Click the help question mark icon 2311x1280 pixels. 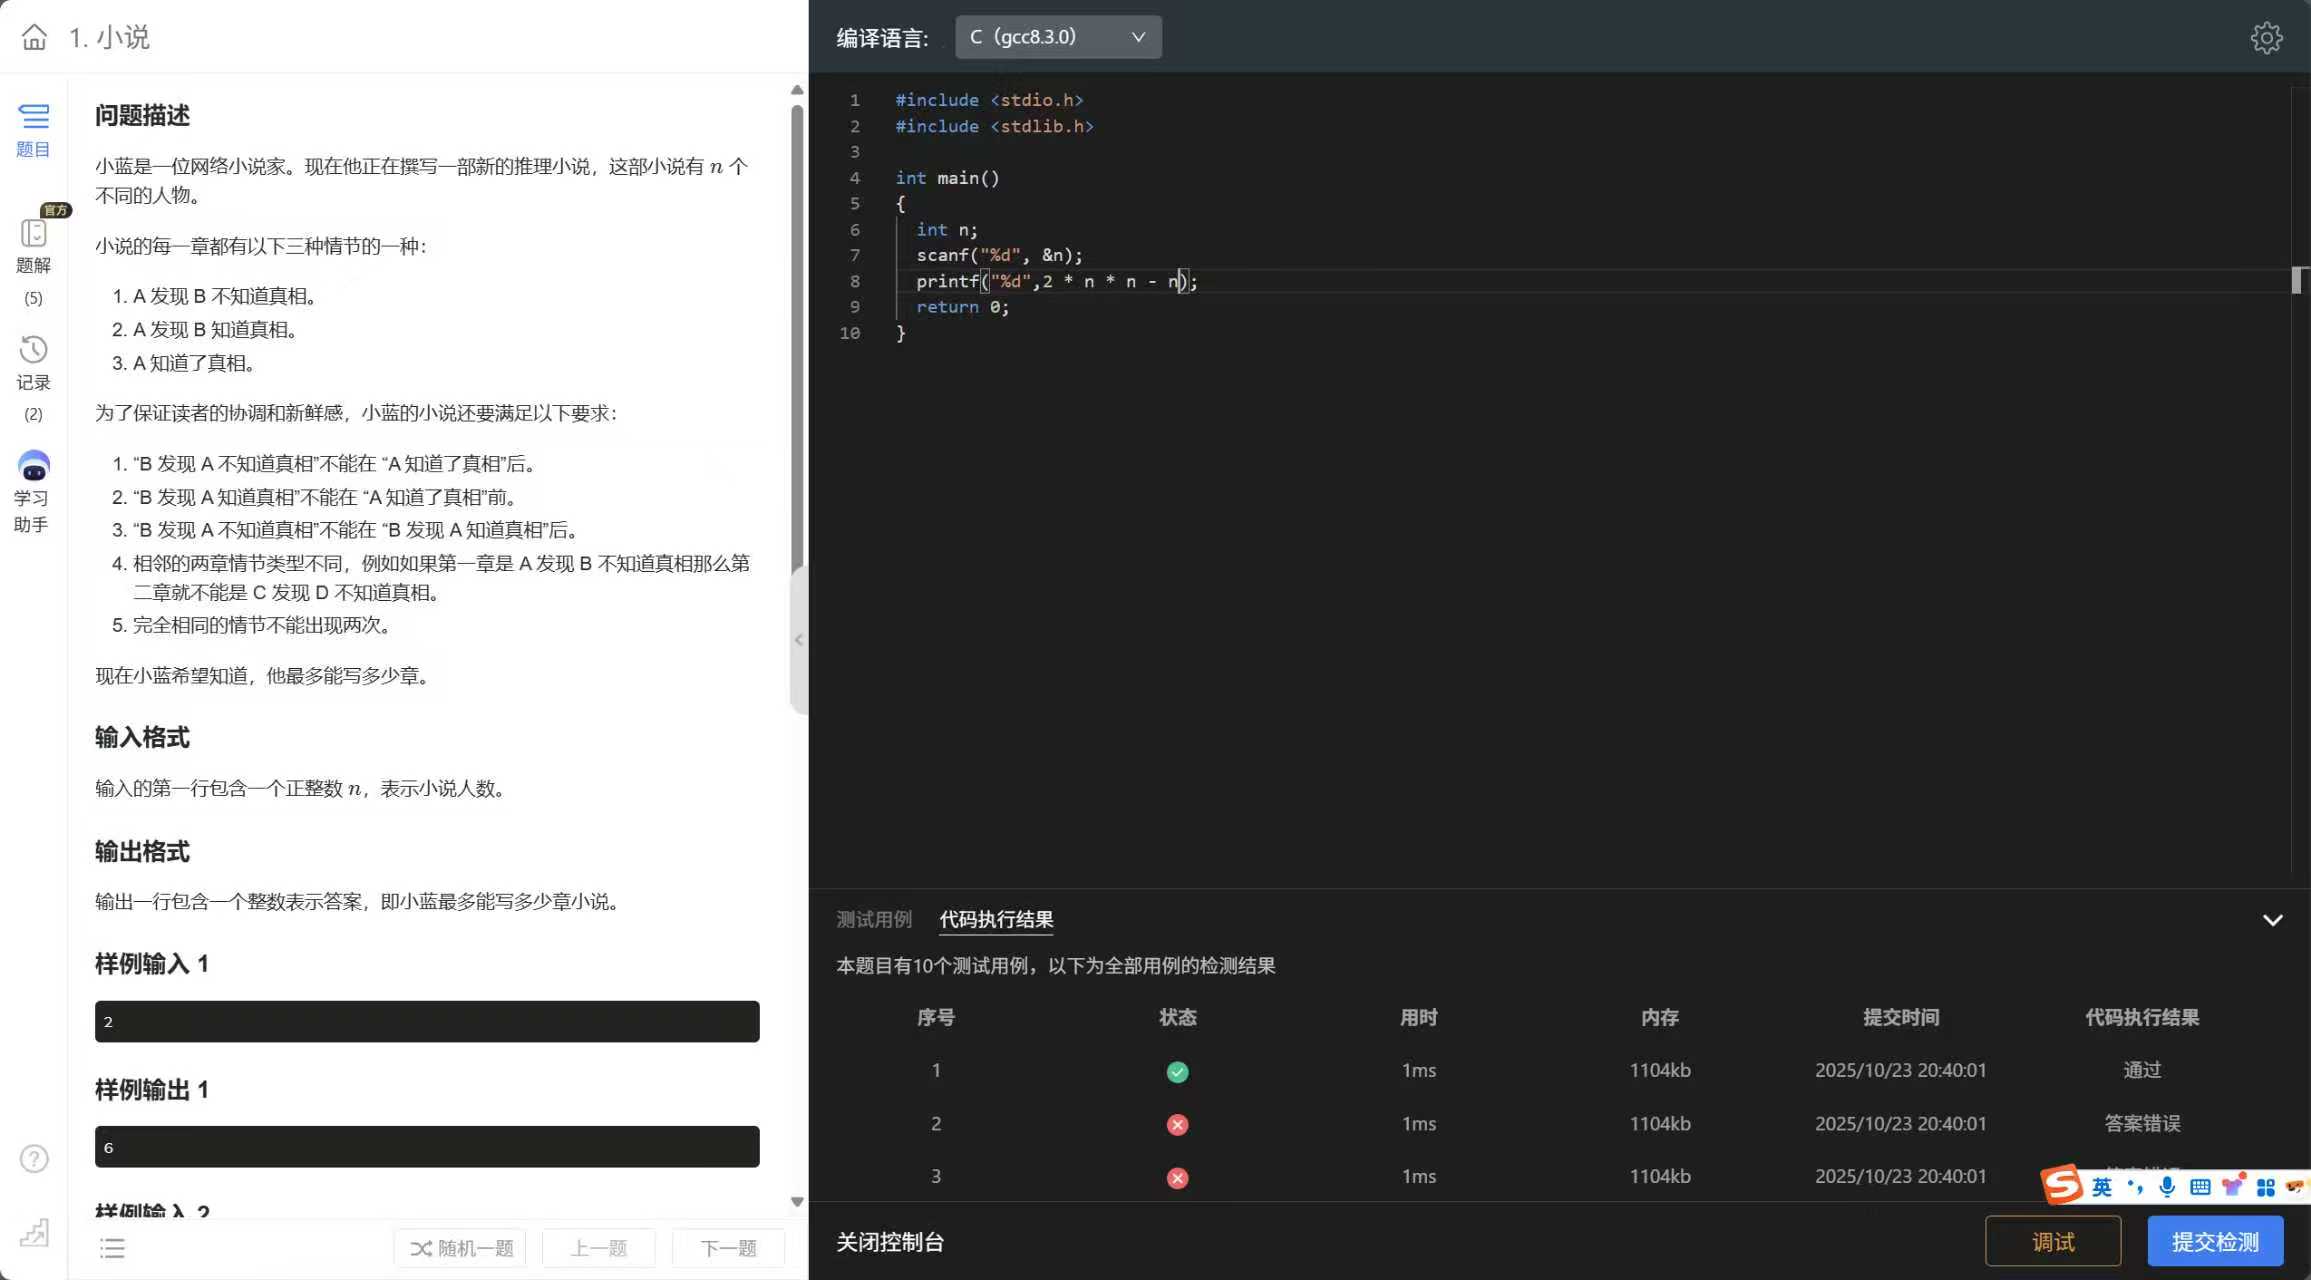[x=34, y=1158]
